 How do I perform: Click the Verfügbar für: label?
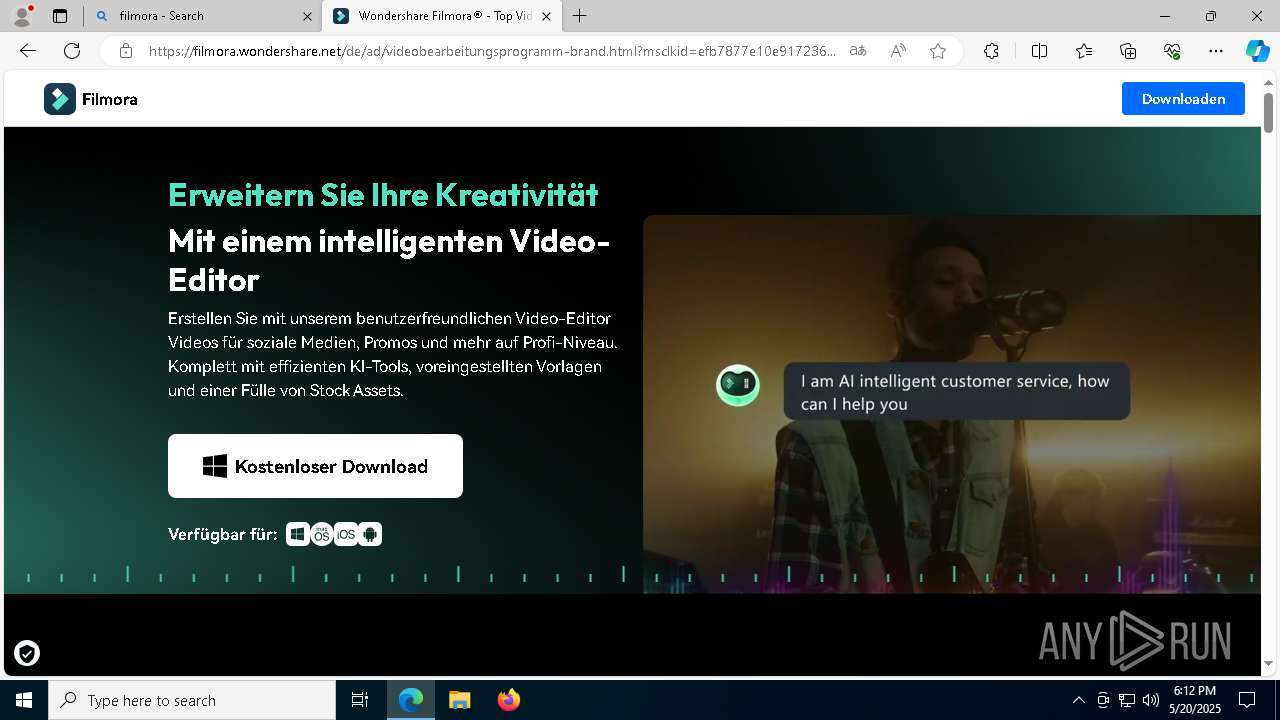(223, 534)
